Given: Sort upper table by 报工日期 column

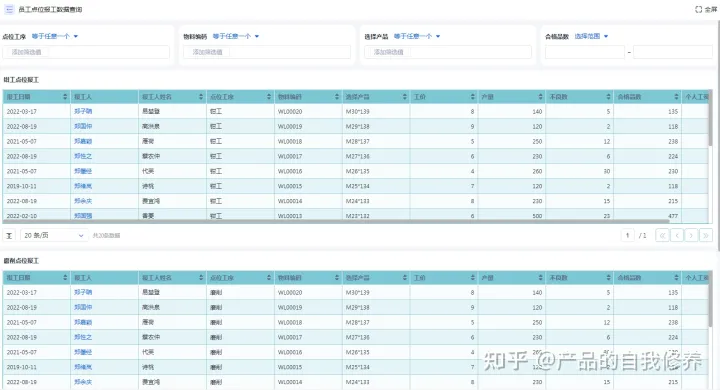Looking at the screenshot, I should point(65,96).
